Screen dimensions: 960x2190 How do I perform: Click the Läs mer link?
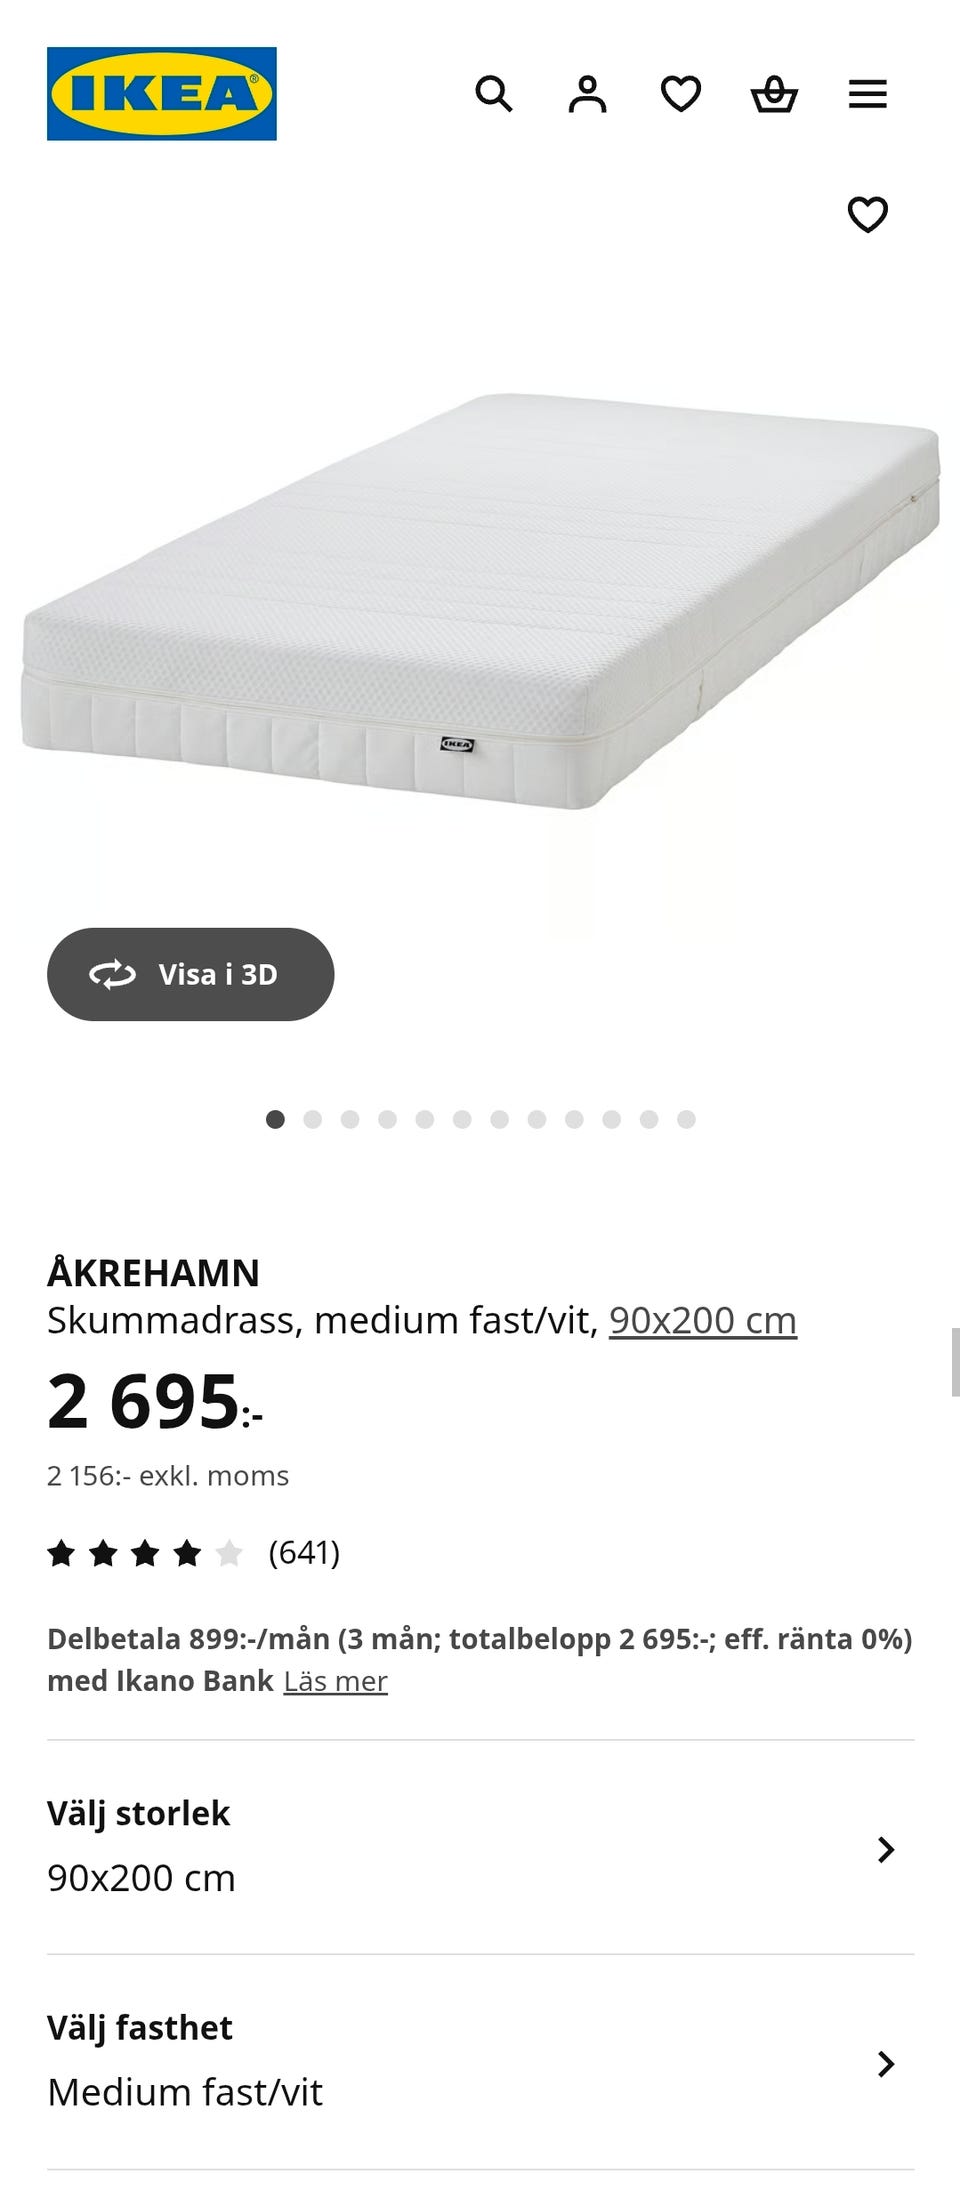(x=335, y=1681)
